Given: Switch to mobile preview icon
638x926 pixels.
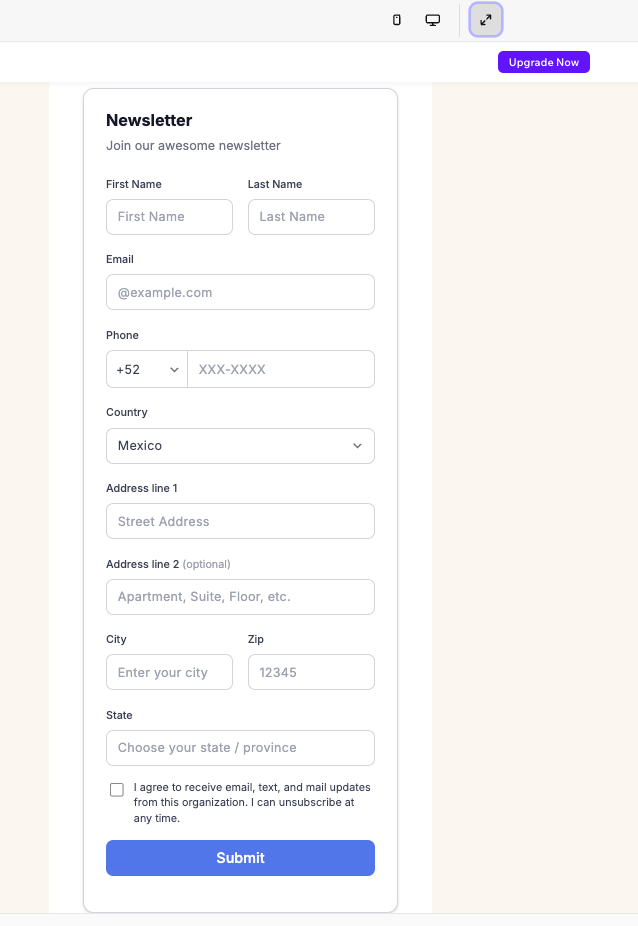Looking at the screenshot, I should tap(396, 20).
